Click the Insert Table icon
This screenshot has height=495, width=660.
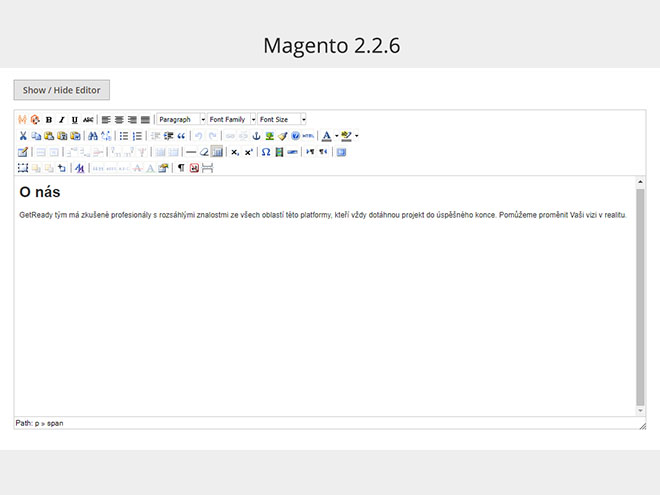23,152
